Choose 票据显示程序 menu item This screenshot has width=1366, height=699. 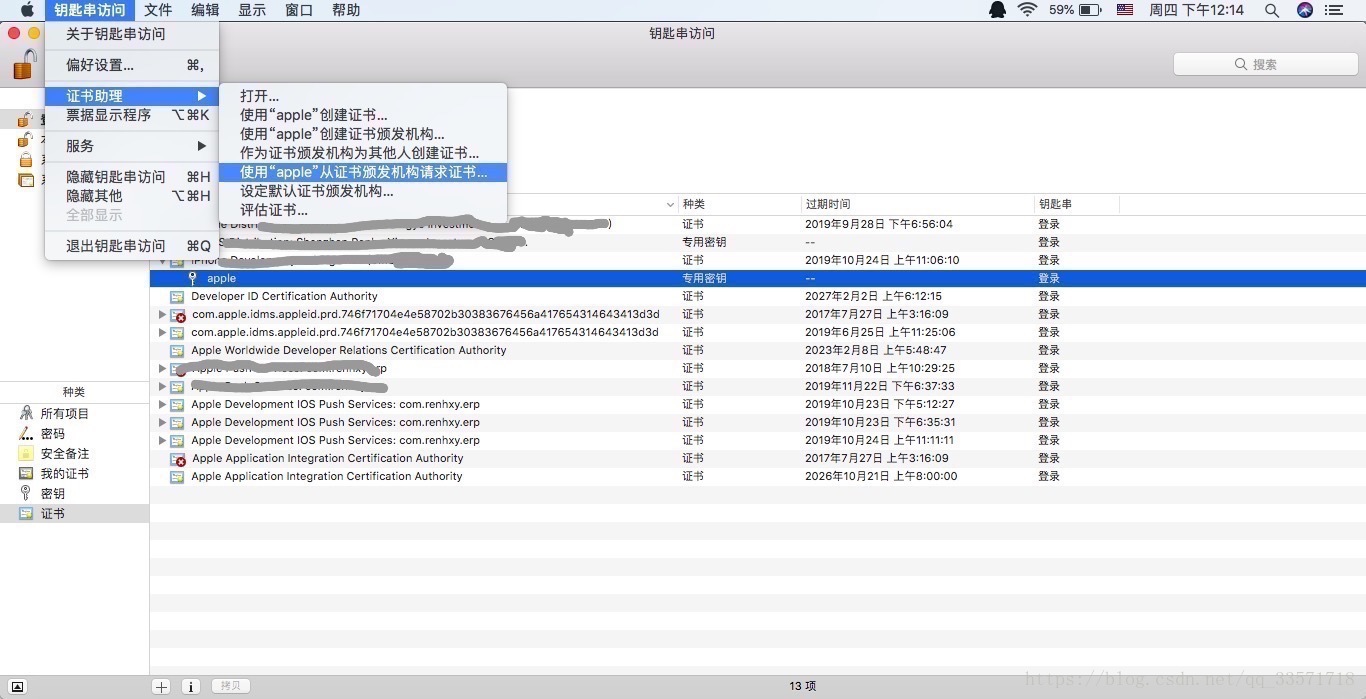pos(132,115)
